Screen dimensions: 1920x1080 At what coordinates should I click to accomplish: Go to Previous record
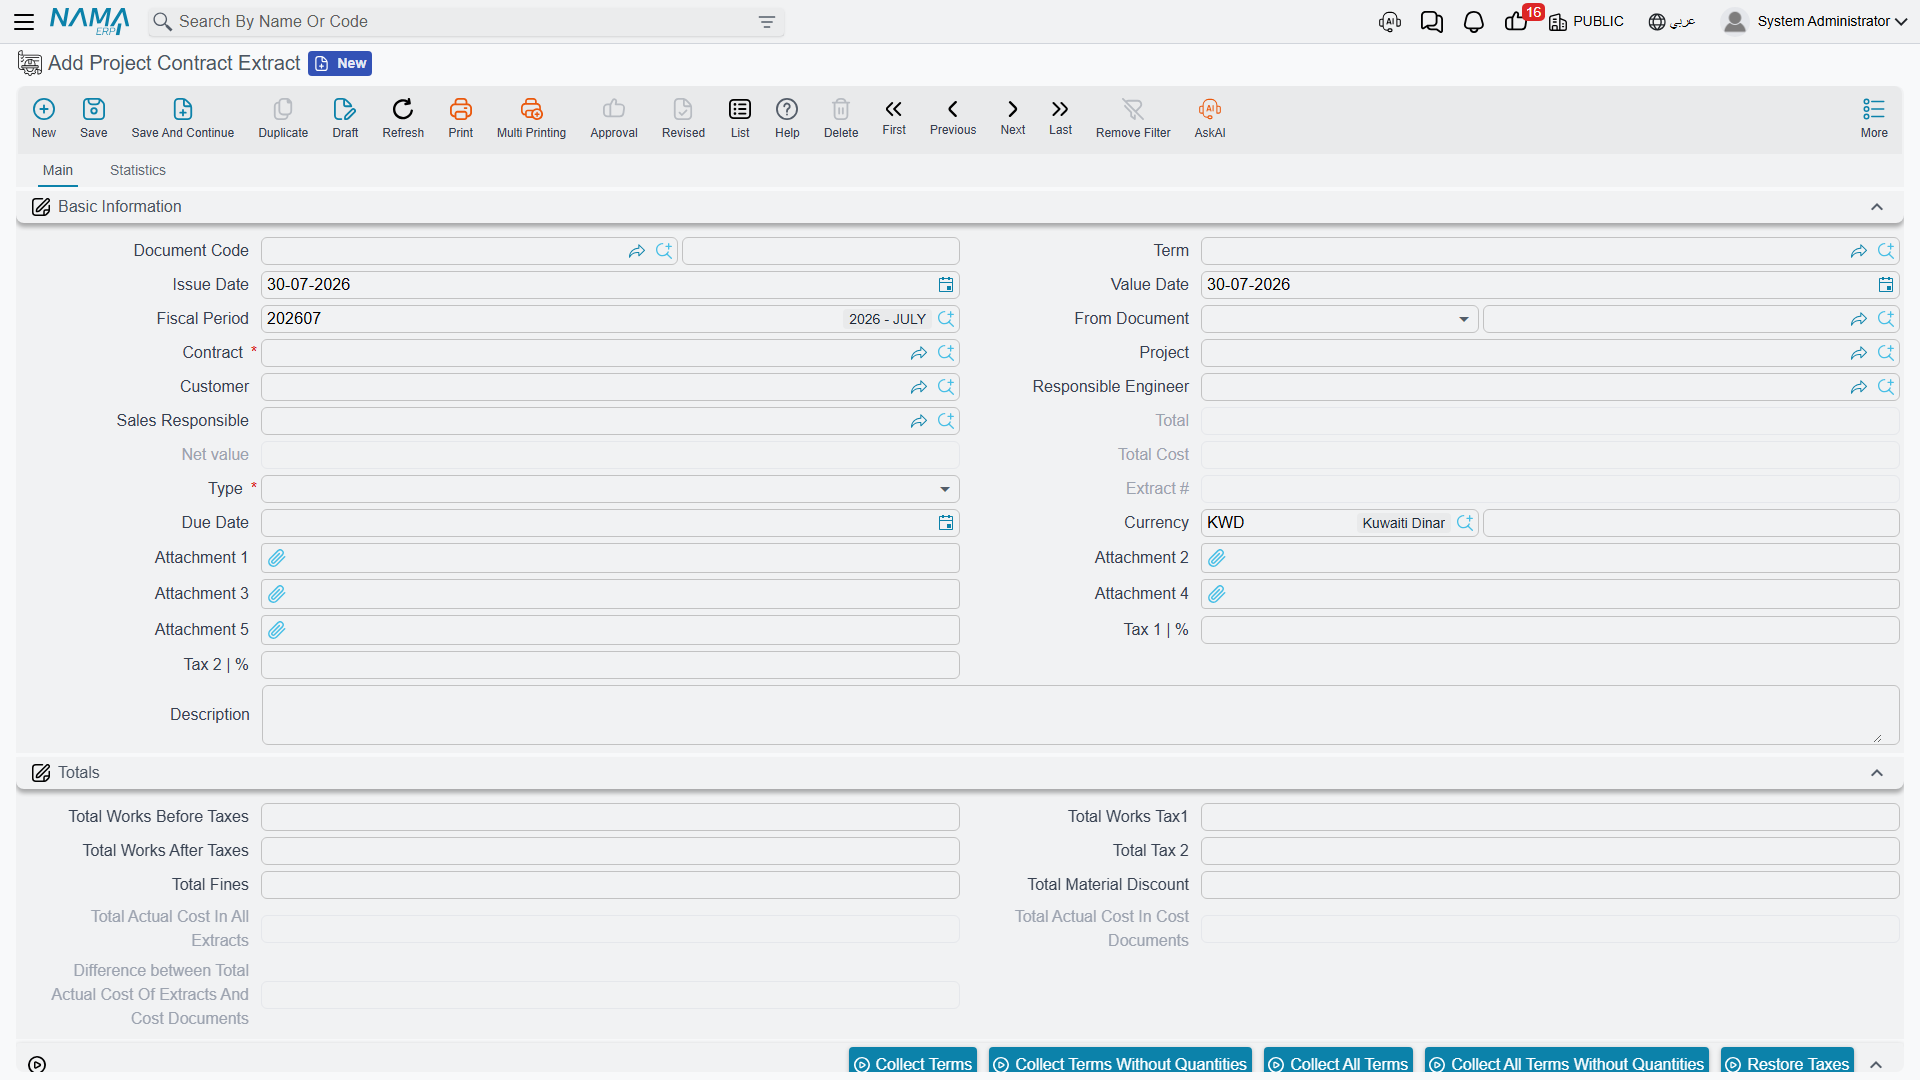coord(953,116)
